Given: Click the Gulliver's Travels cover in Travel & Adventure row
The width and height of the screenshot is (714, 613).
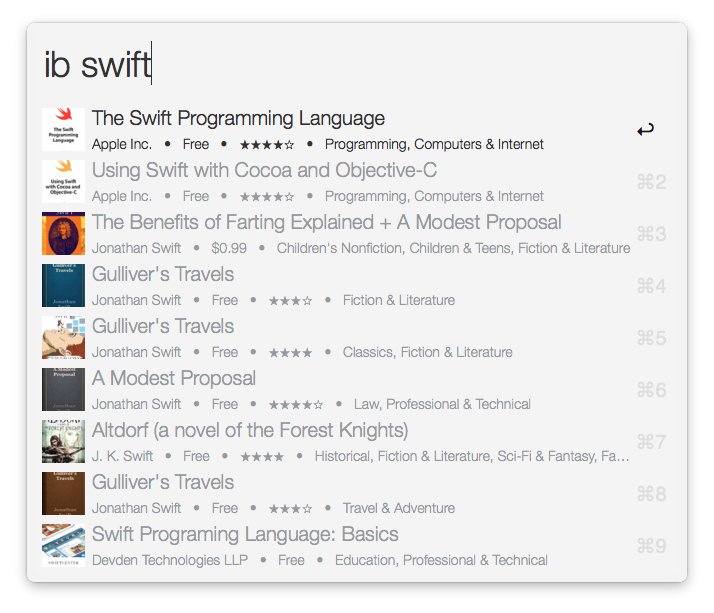Looking at the screenshot, I should coord(63,494).
